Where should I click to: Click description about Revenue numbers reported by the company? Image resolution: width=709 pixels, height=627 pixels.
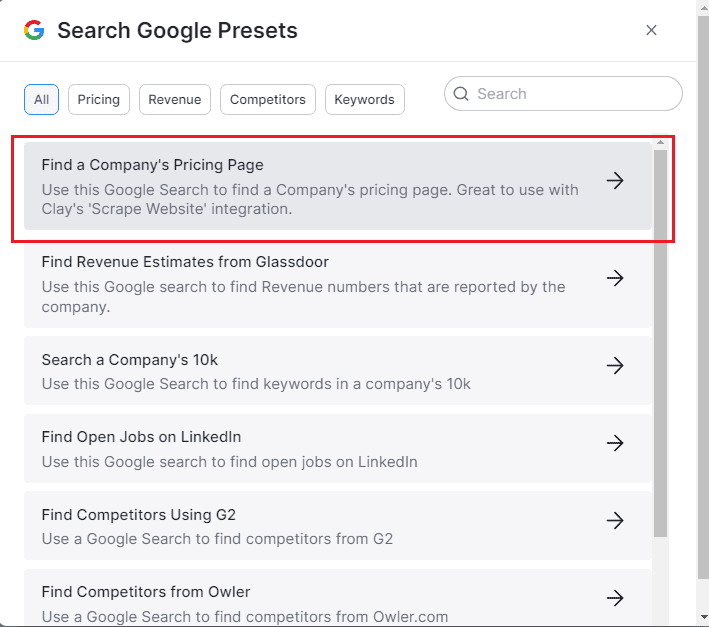coord(303,297)
